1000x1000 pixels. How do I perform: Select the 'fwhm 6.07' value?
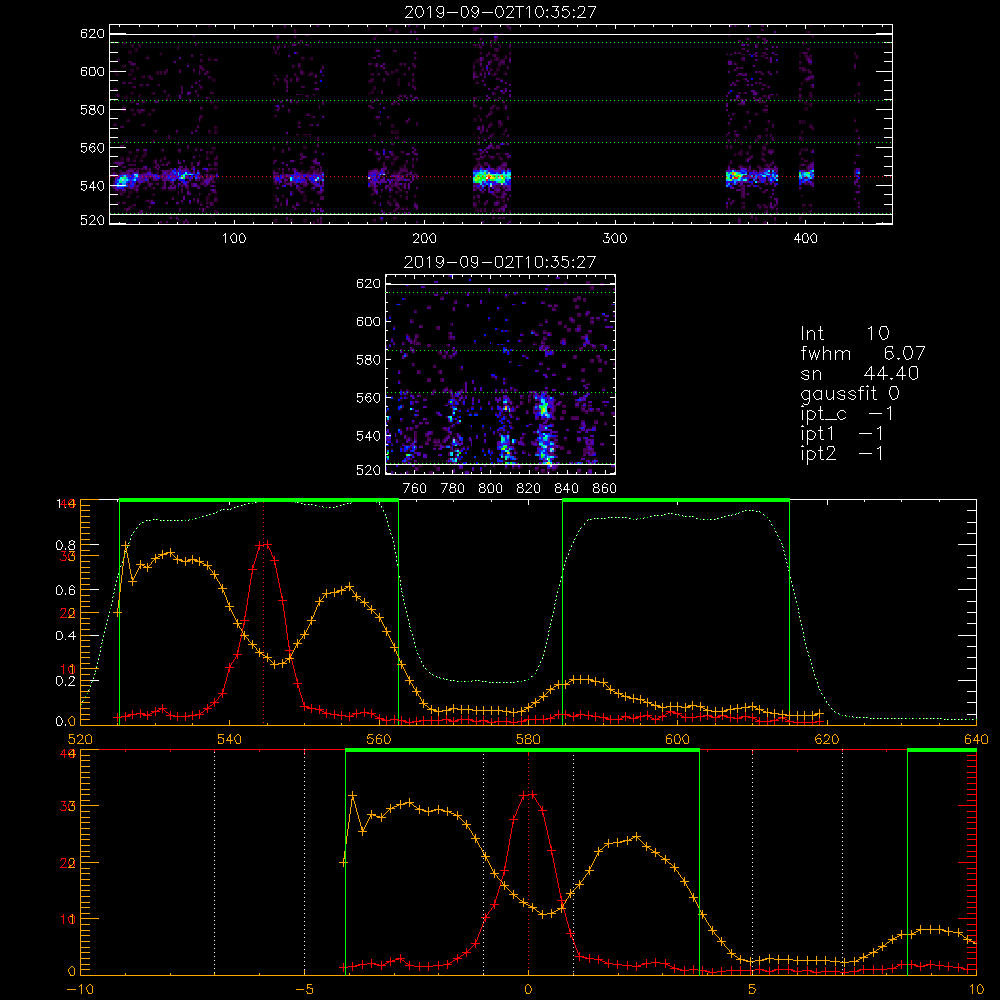[x=863, y=353]
